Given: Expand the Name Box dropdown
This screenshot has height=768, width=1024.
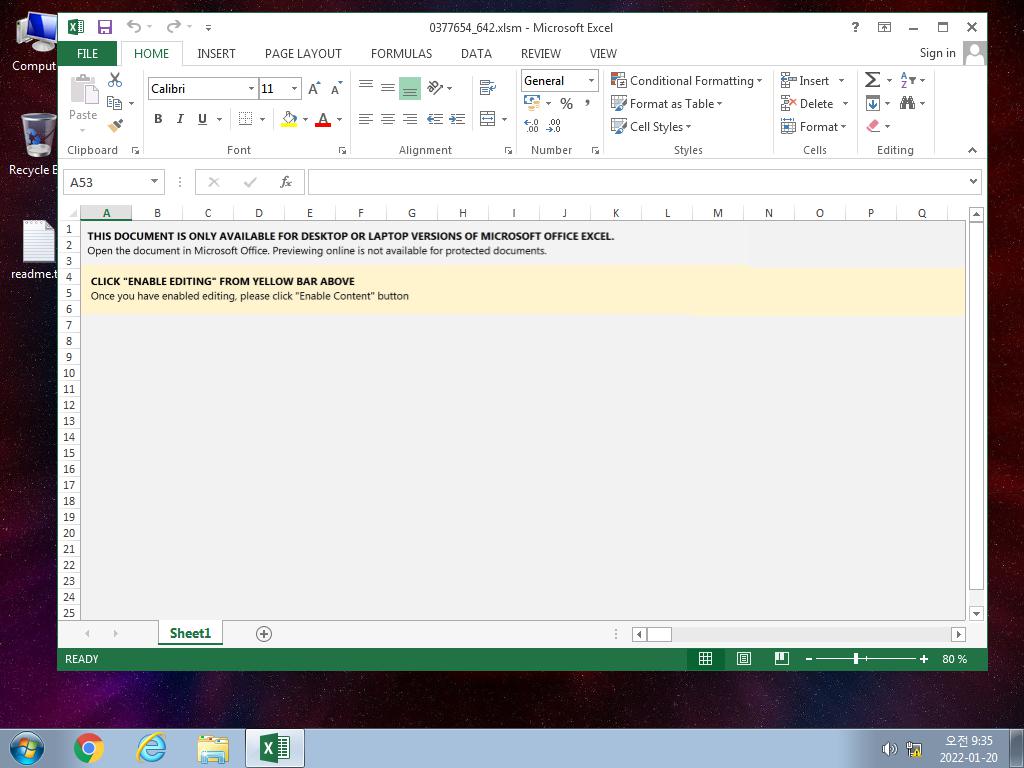Looking at the screenshot, I should click(x=154, y=182).
